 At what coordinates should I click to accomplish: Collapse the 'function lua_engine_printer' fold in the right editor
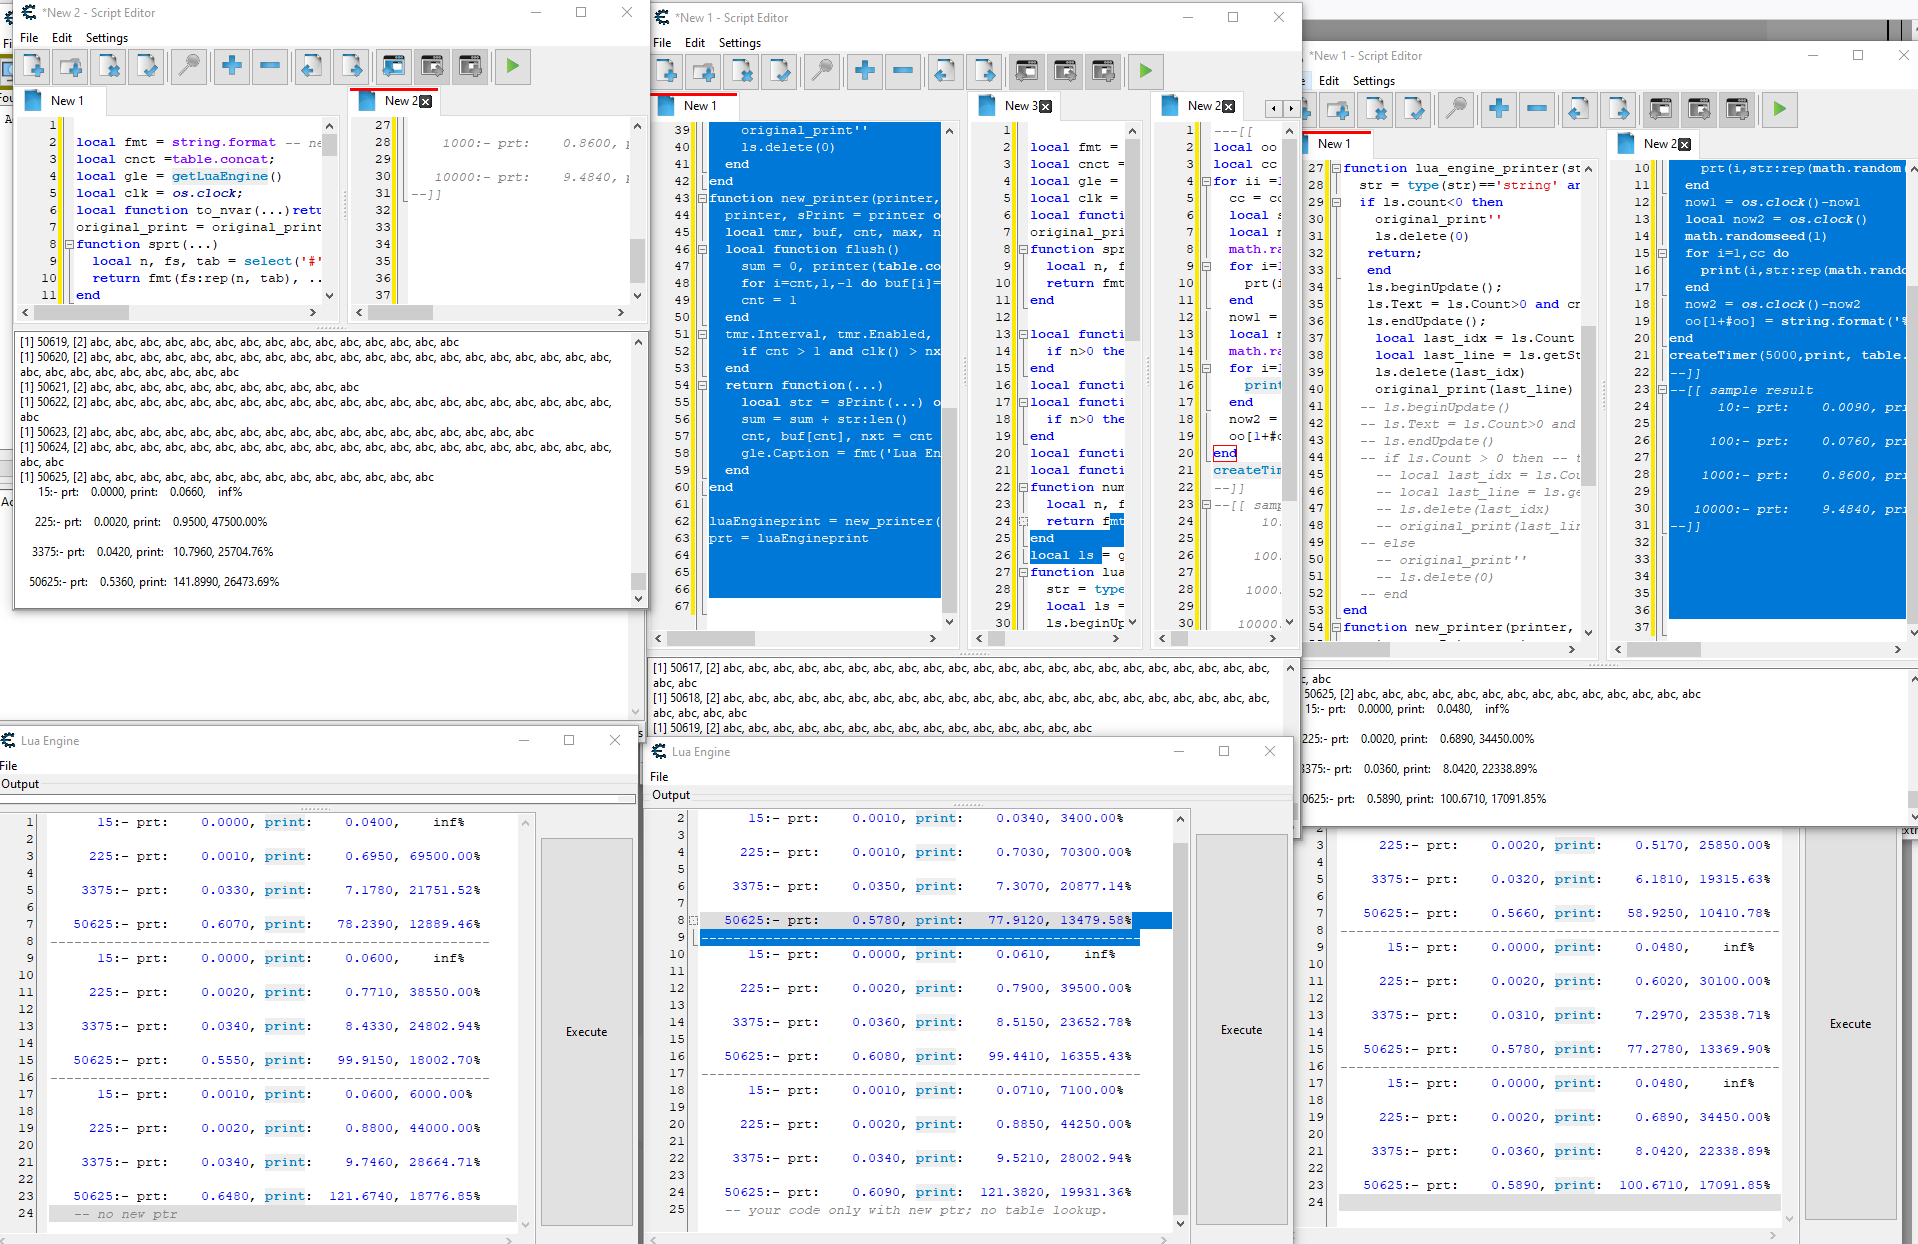[x=1335, y=169]
